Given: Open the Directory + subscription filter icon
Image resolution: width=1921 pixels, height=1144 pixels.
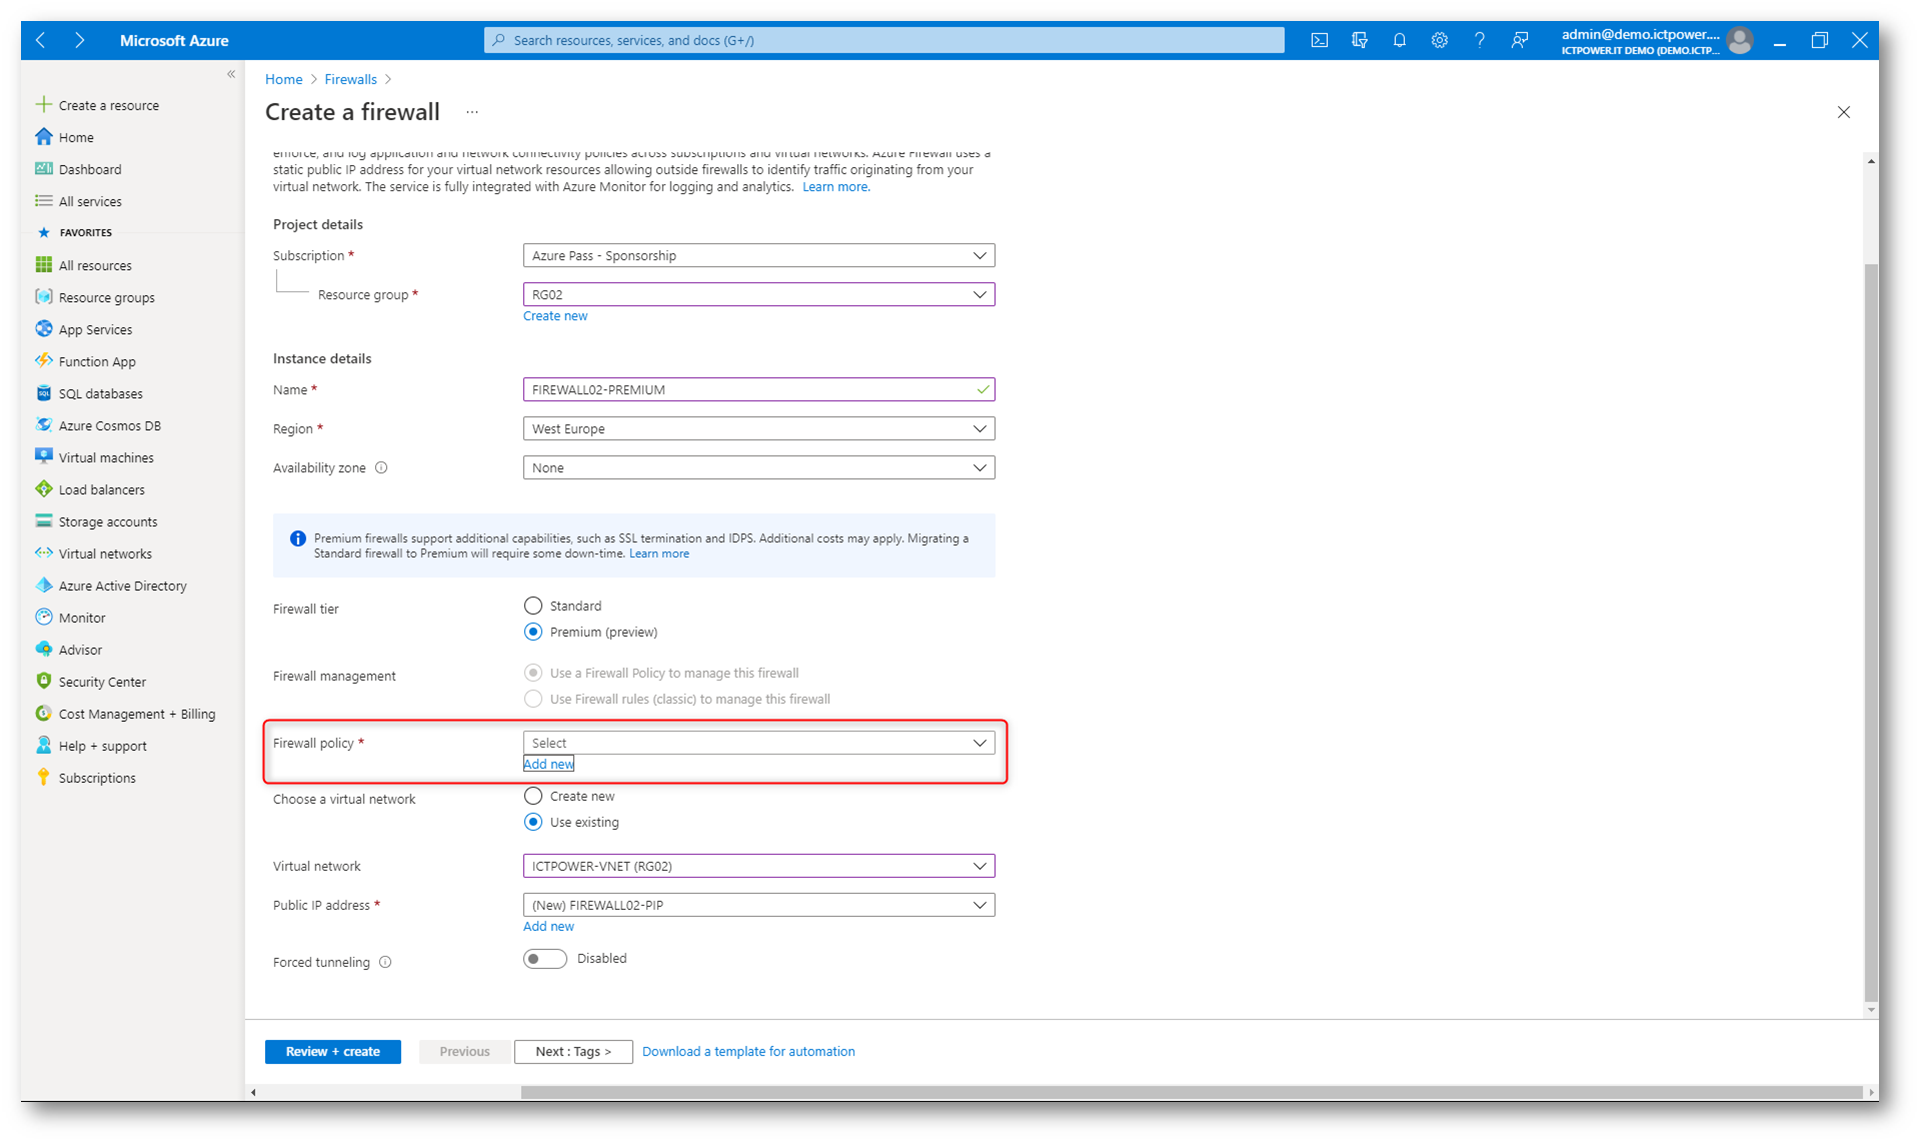Looking at the screenshot, I should click(x=1359, y=40).
